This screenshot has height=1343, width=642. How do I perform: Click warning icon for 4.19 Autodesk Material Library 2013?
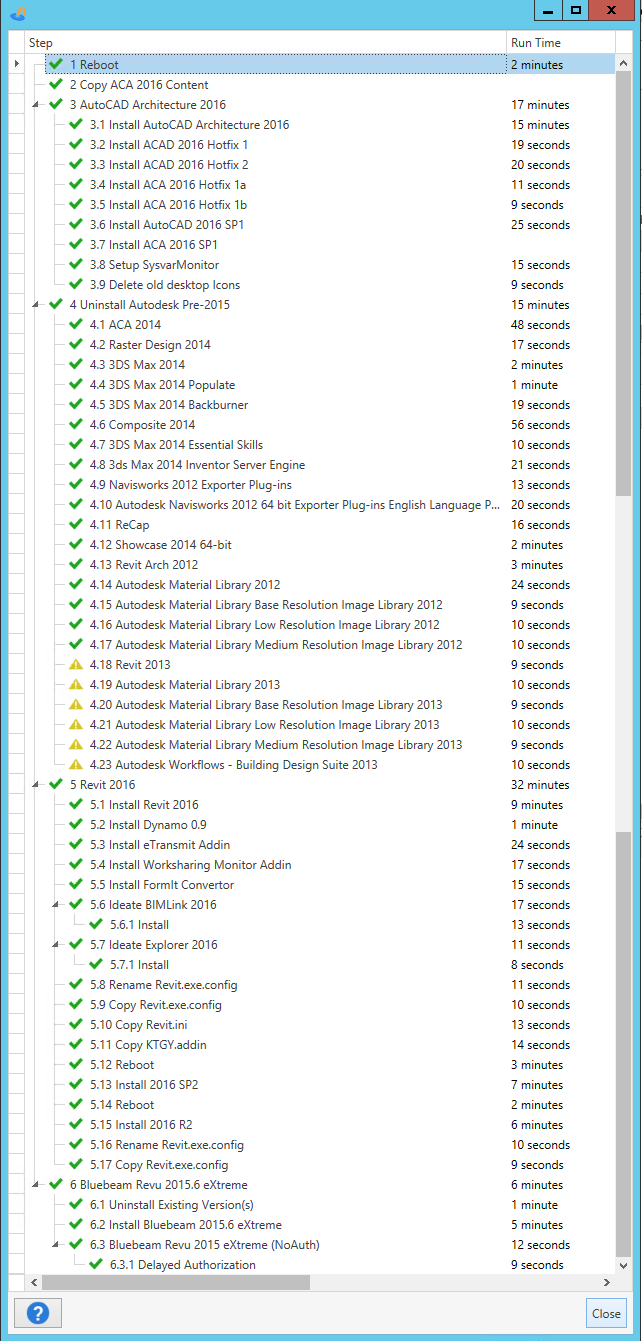[76, 685]
